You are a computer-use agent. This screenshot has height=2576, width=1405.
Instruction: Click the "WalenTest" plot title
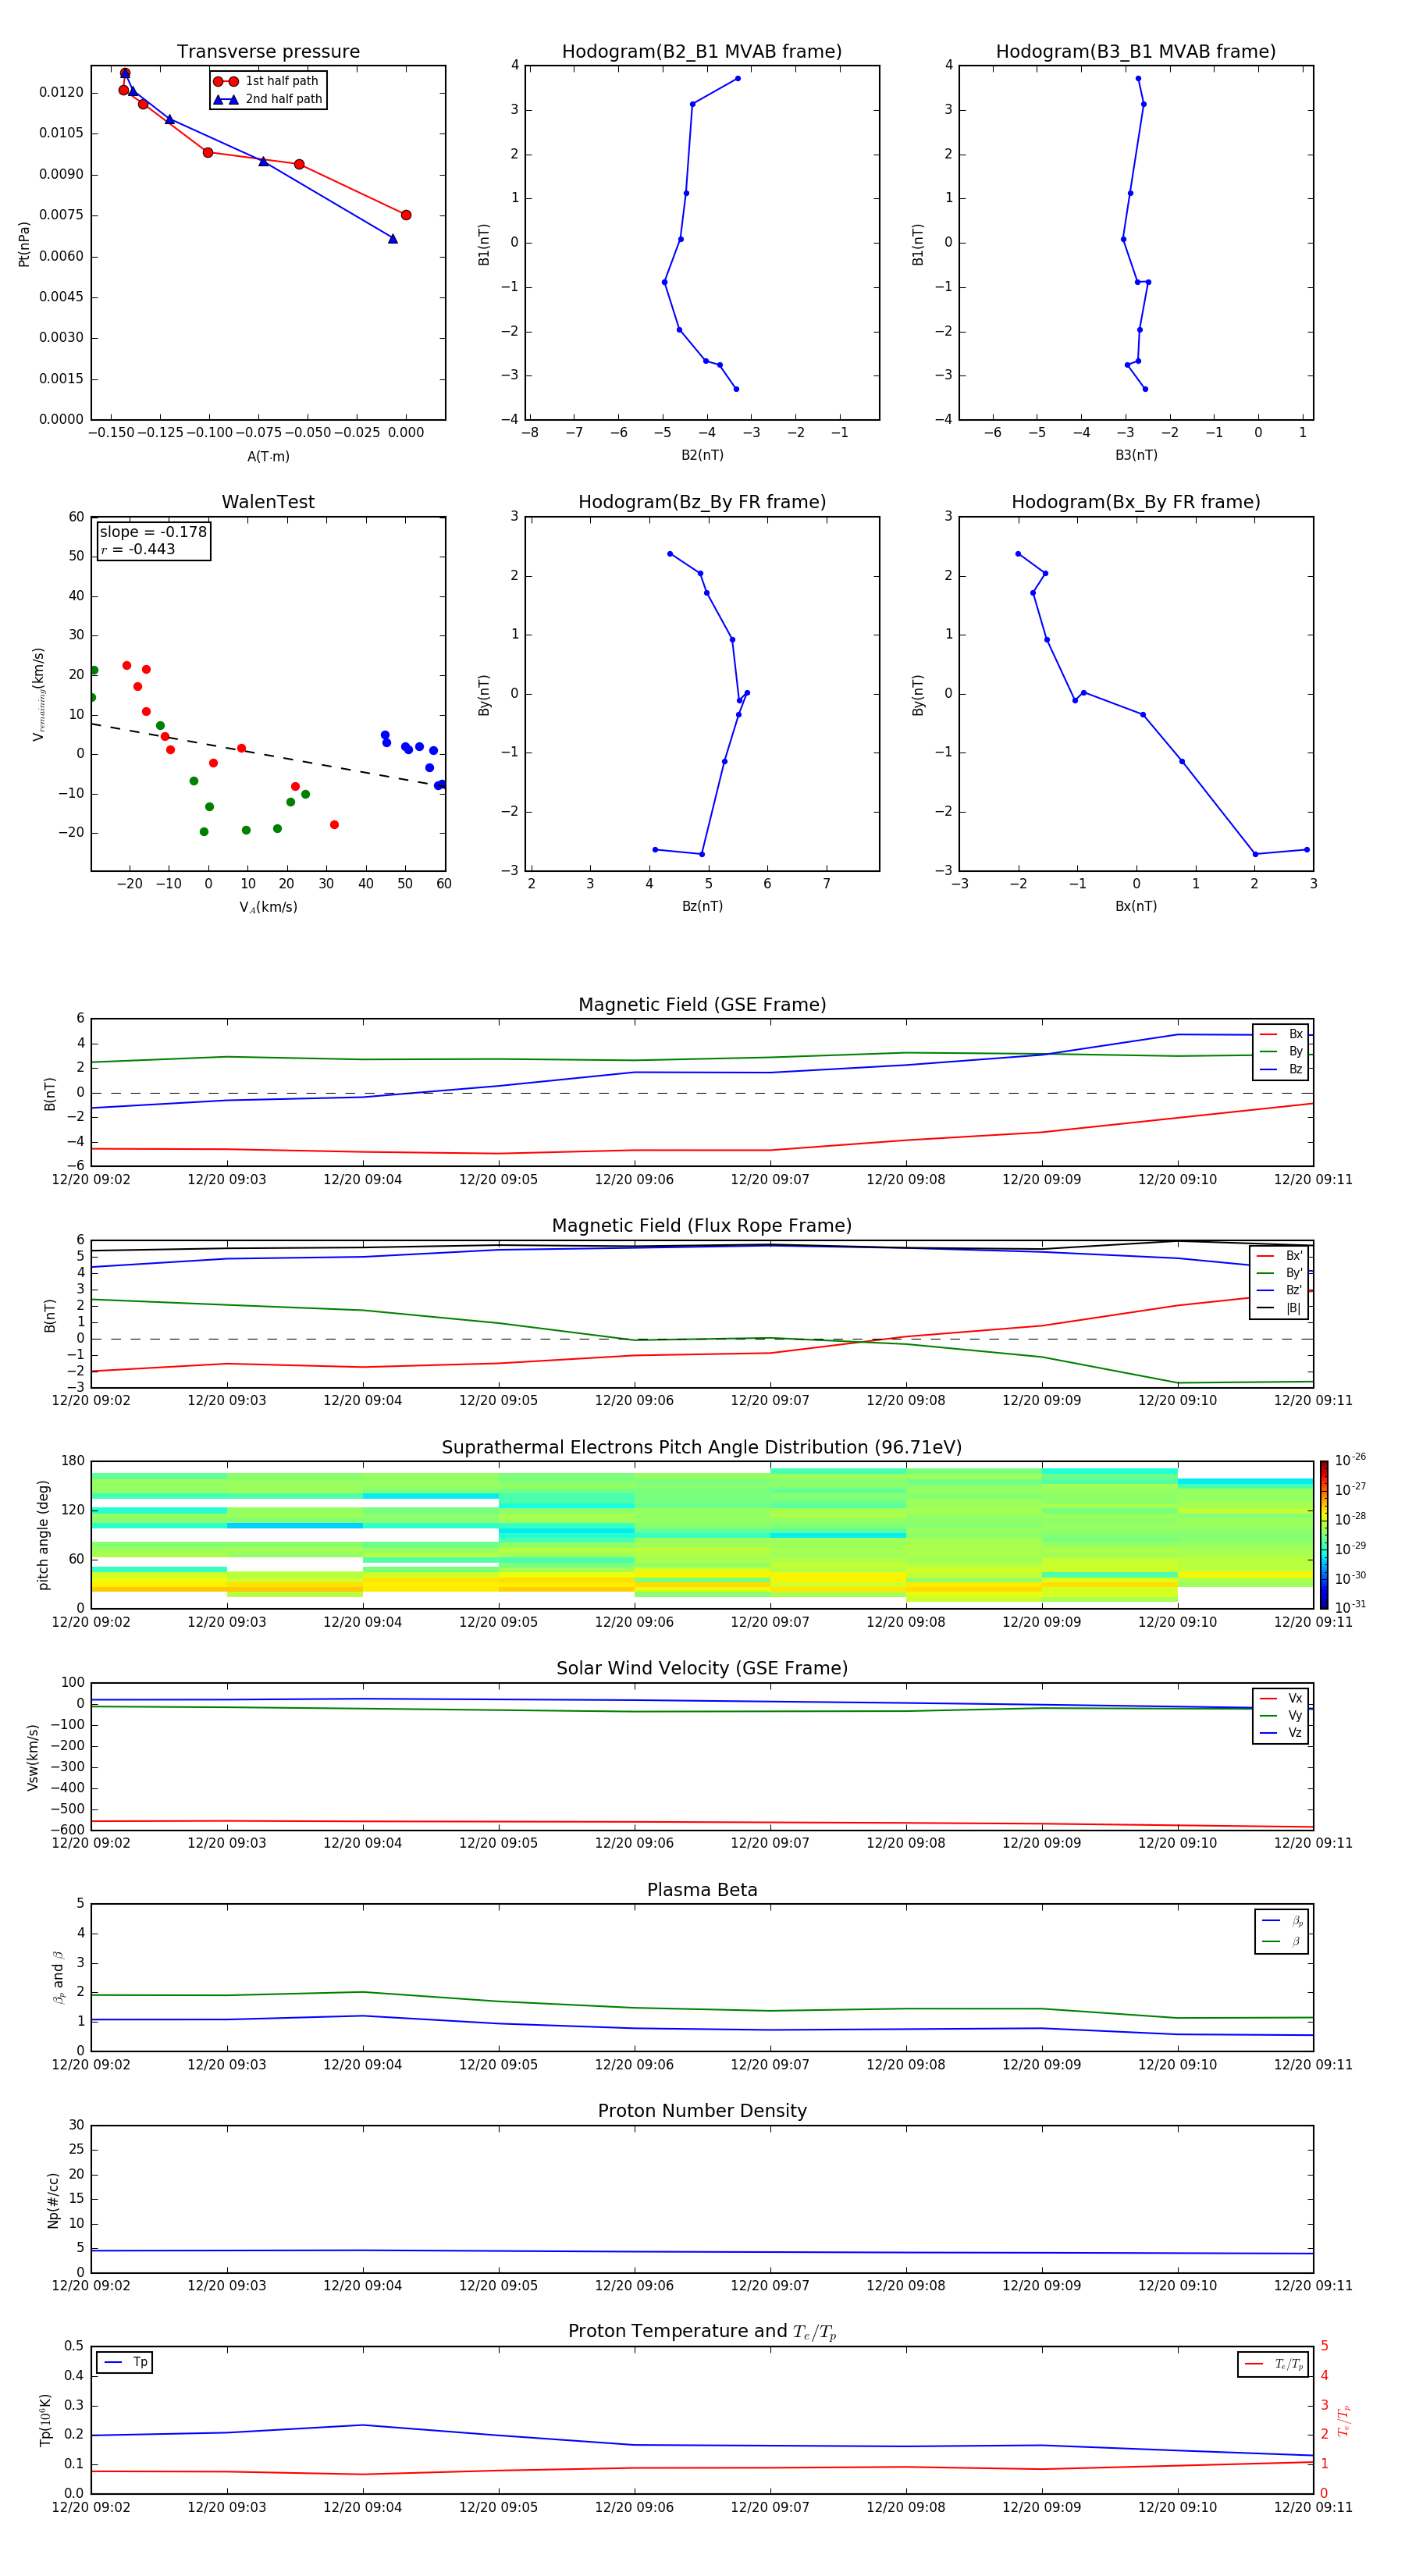[268, 502]
